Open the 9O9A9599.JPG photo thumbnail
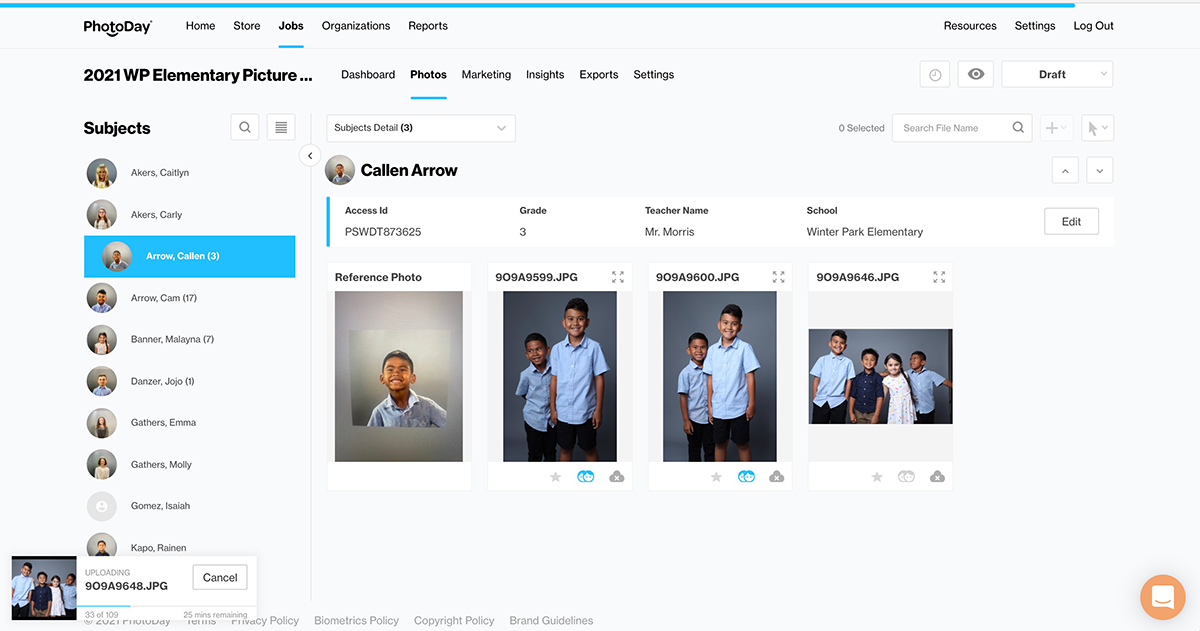Screen dimensions: 1200x631 pos(560,376)
